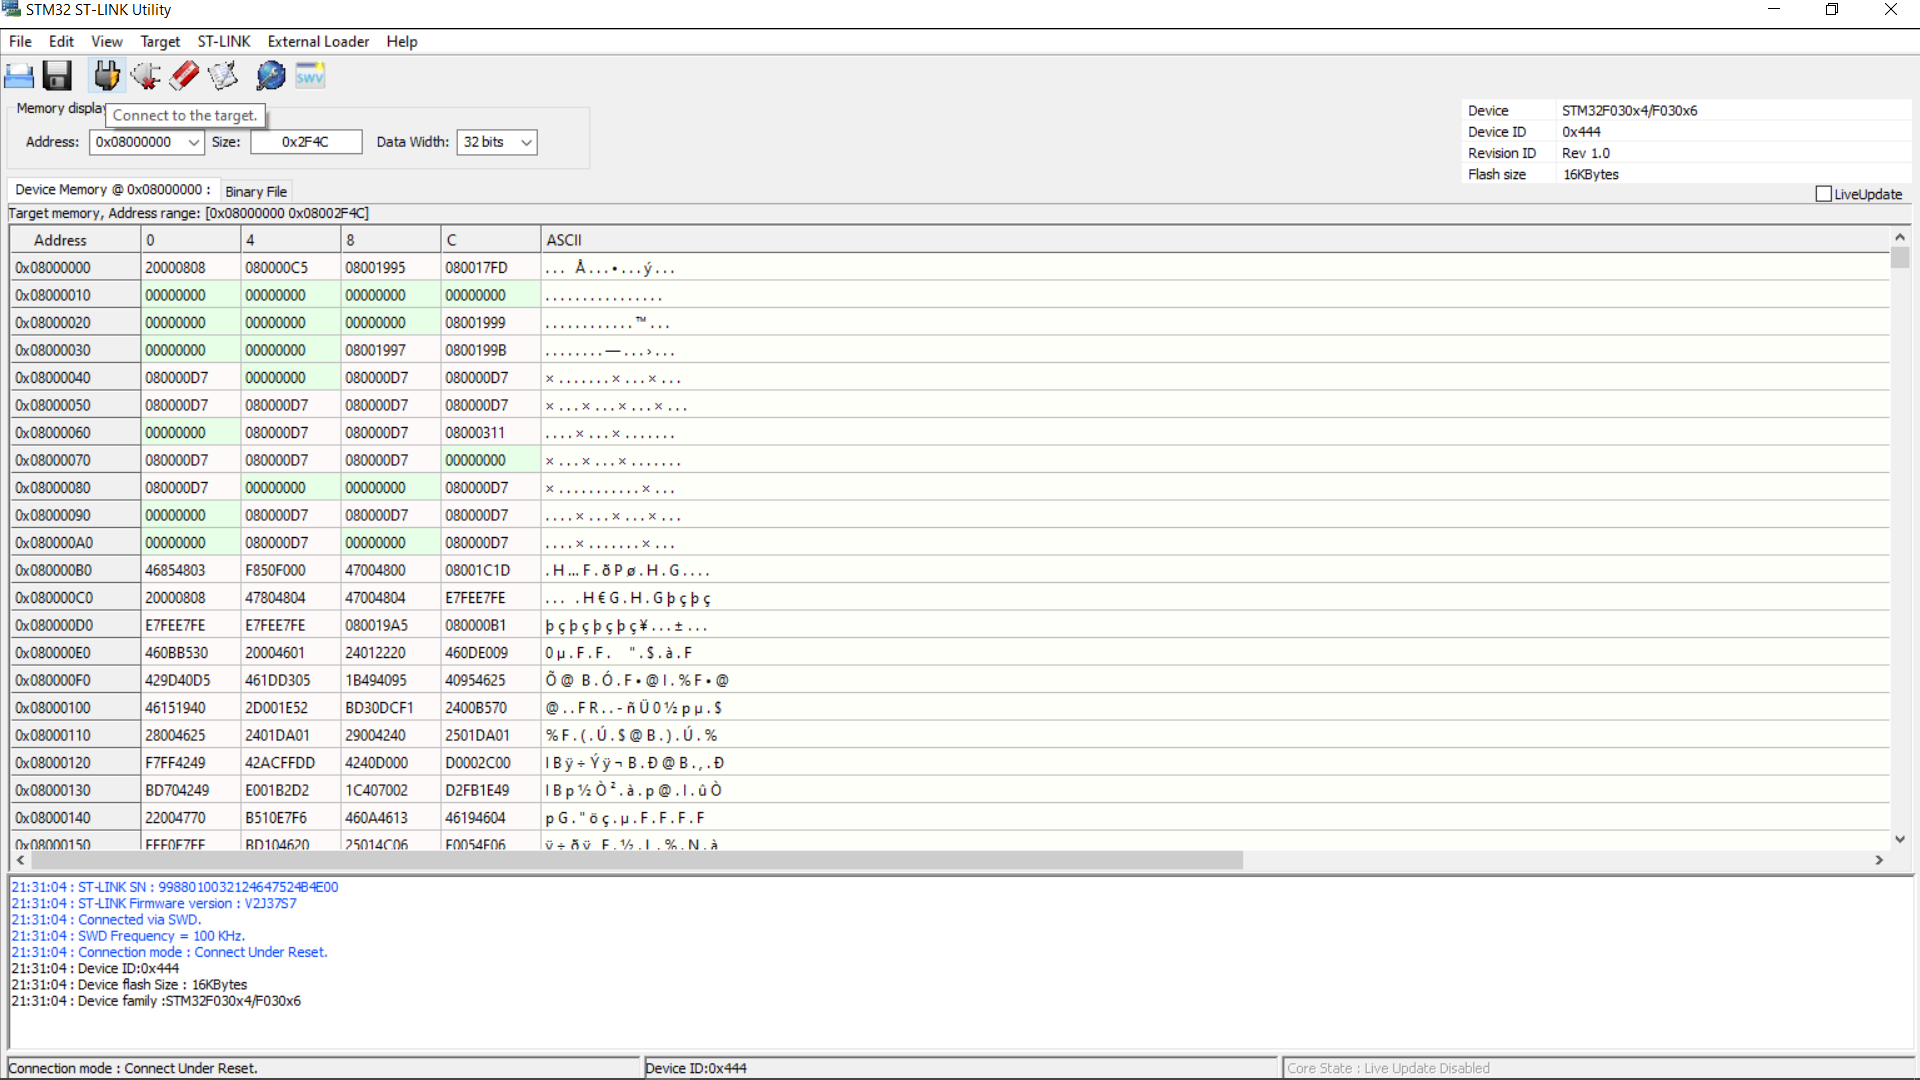This screenshot has height=1080, width=1920.
Task: Click the Open file toolbar icon
Action: coord(19,76)
